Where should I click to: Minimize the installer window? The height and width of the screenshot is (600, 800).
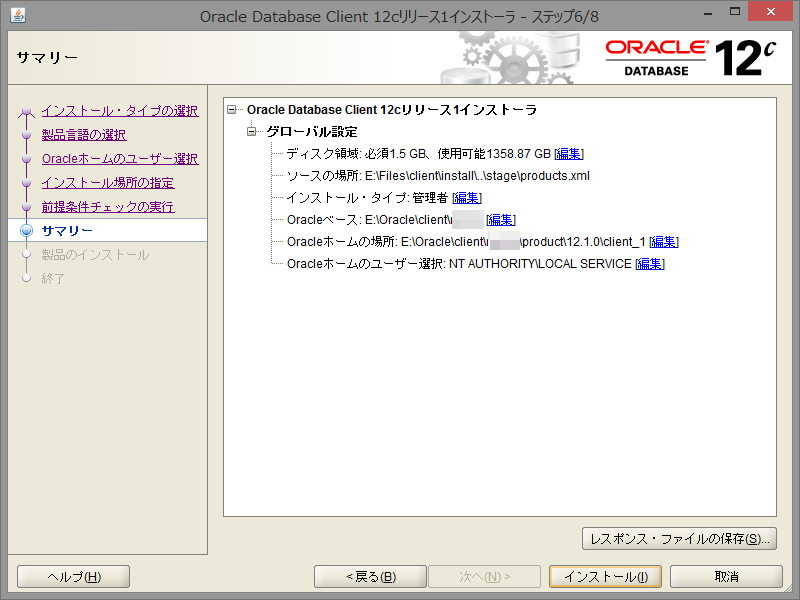click(x=708, y=12)
